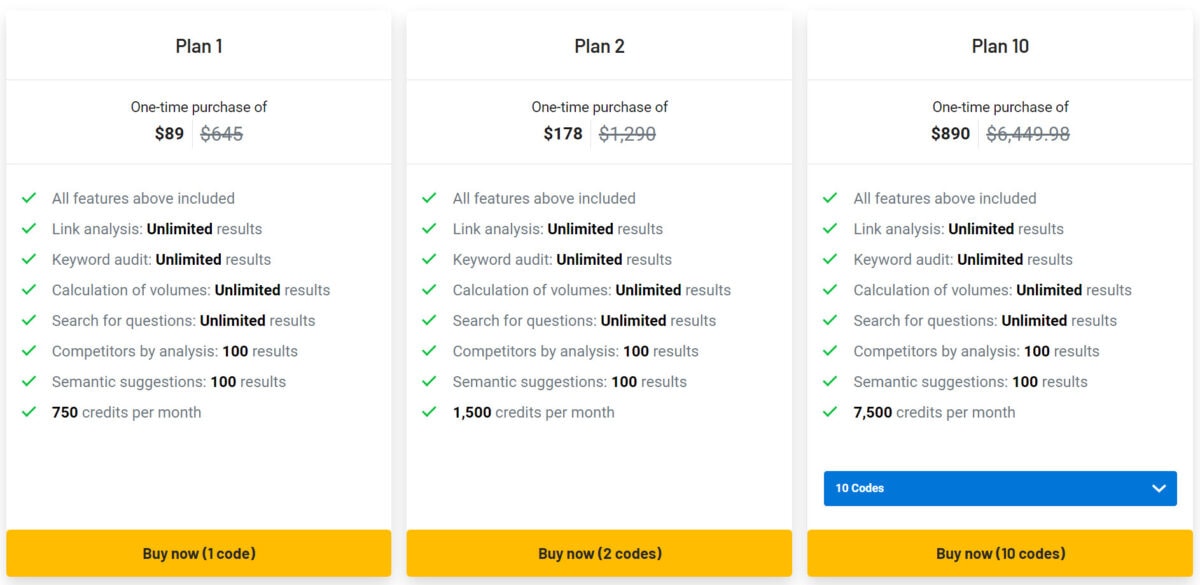Click the strikethrough $645 price

click(x=222, y=133)
